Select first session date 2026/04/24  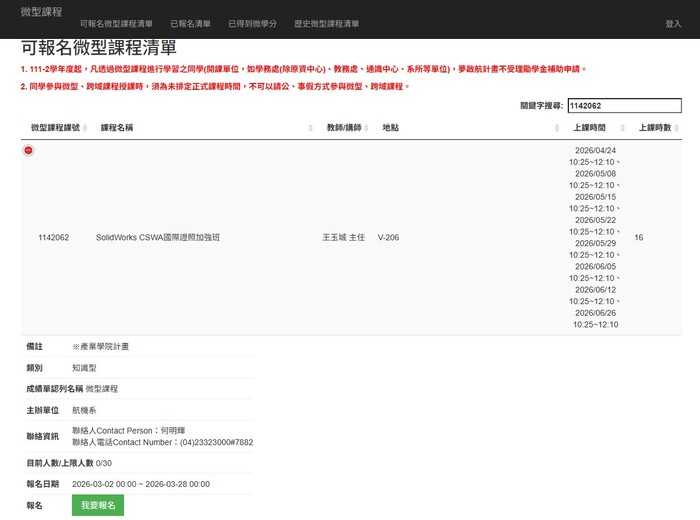click(x=595, y=150)
